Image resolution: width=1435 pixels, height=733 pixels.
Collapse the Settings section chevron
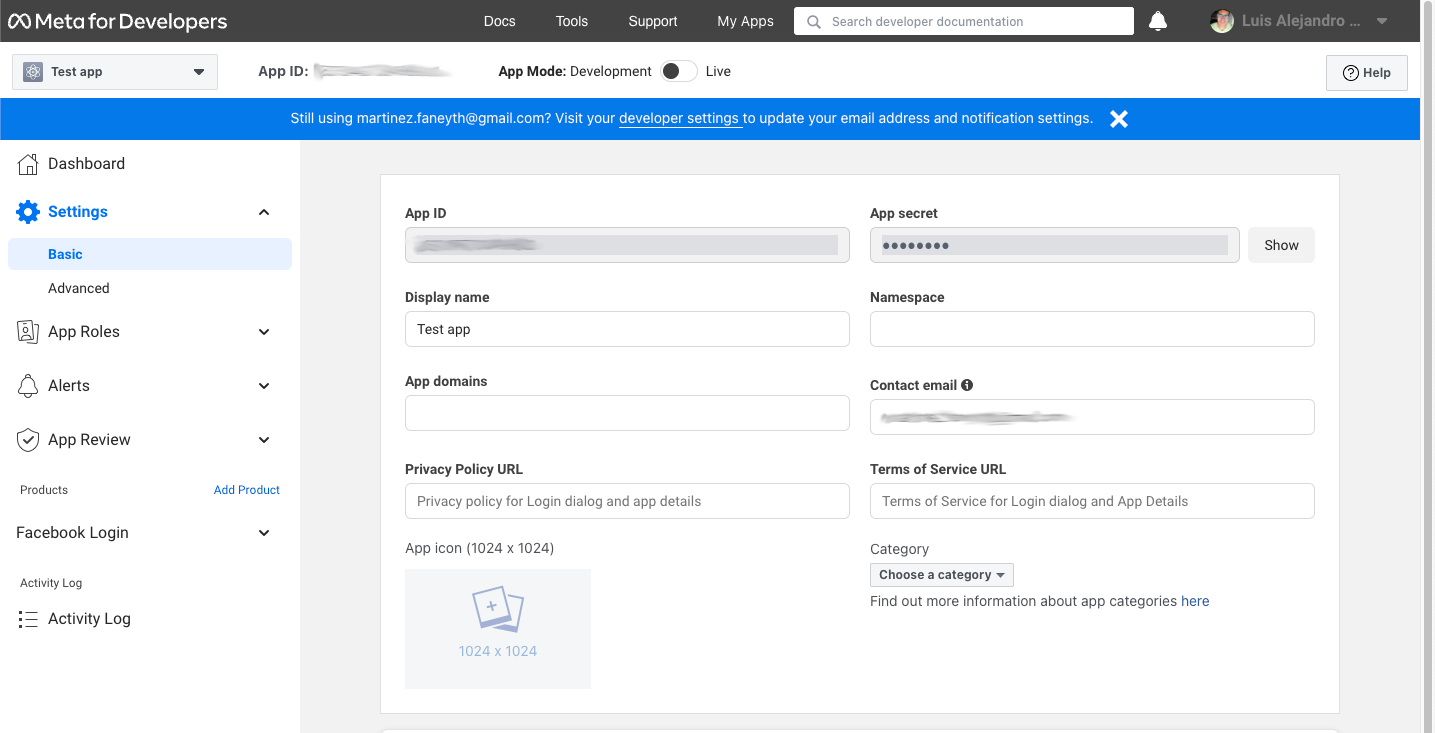pyautogui.click(x=264, y=212)
